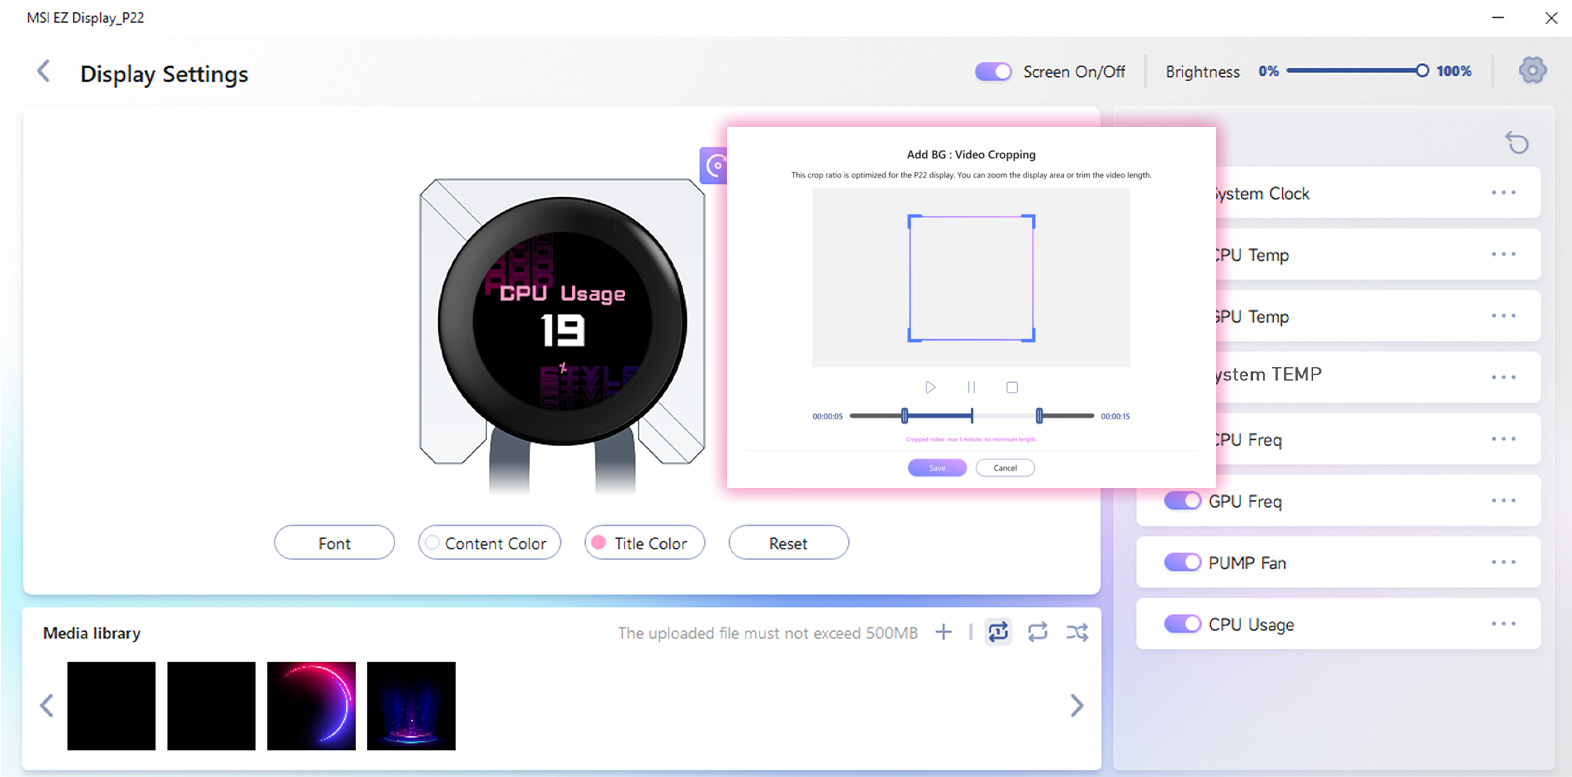The image size is (1572, 777).
Task: Select the blue stage light media thumbnail
Action: coord(411,706)
